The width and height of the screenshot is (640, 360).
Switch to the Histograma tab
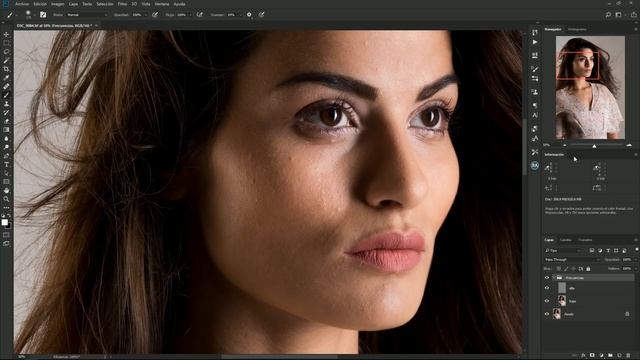577,29
